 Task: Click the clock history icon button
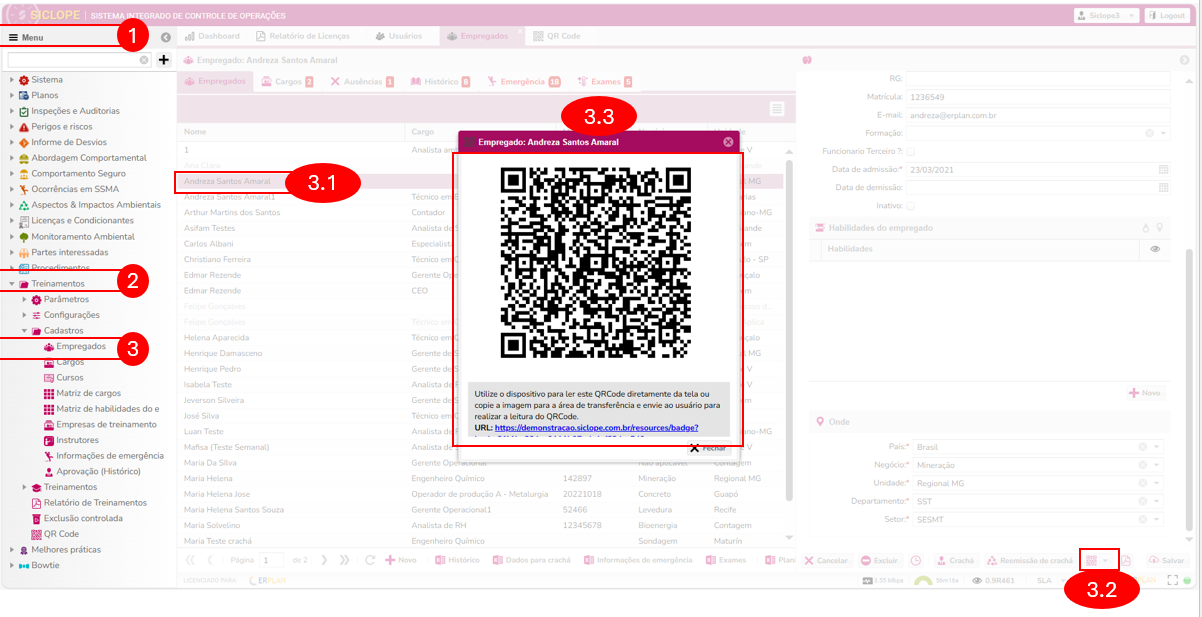pyautogui.click(x=916, y=560)
